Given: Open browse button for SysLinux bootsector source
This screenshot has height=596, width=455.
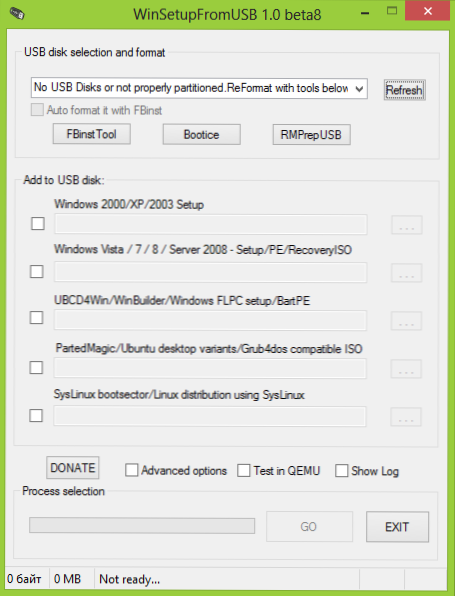Looking at the screenshot, I should (x=406, y=417).
